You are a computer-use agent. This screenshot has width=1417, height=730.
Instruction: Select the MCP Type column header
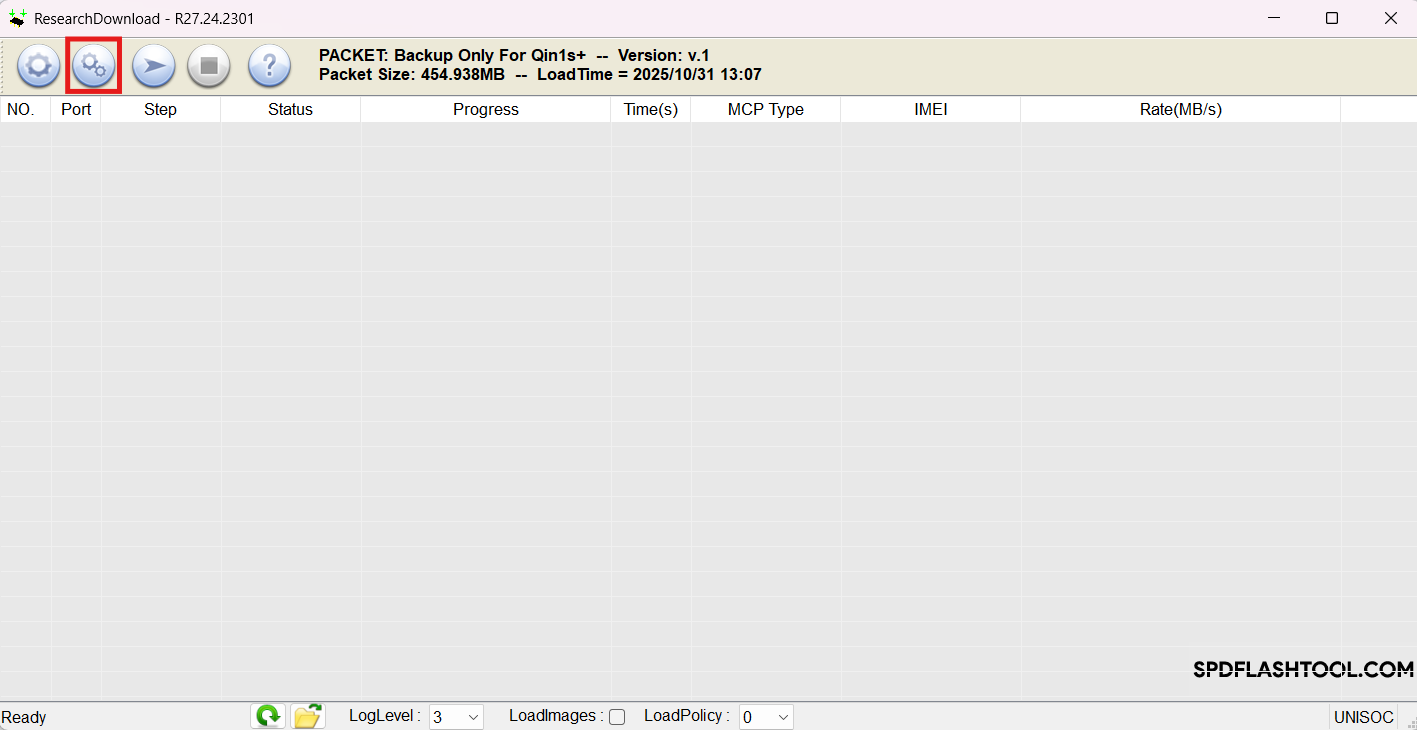pyautogui.click(x=765, y=110)
